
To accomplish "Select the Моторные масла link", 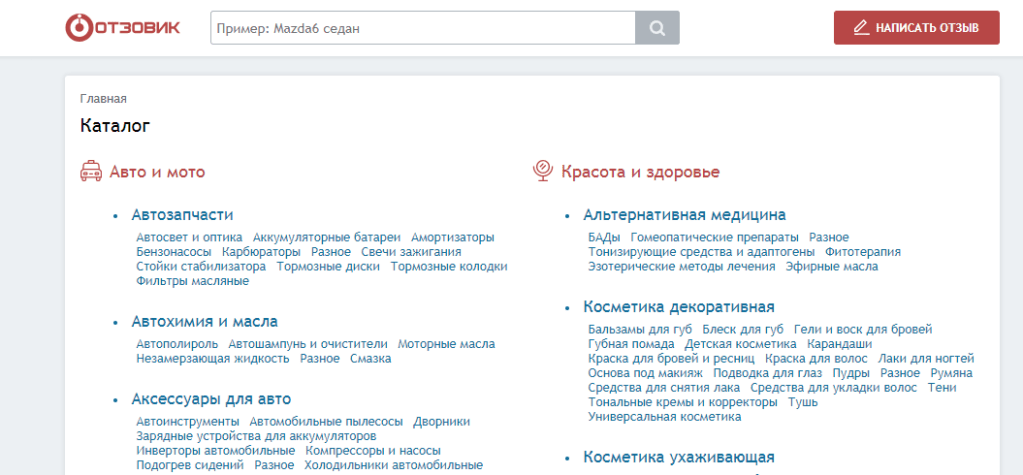I will 446,344.
